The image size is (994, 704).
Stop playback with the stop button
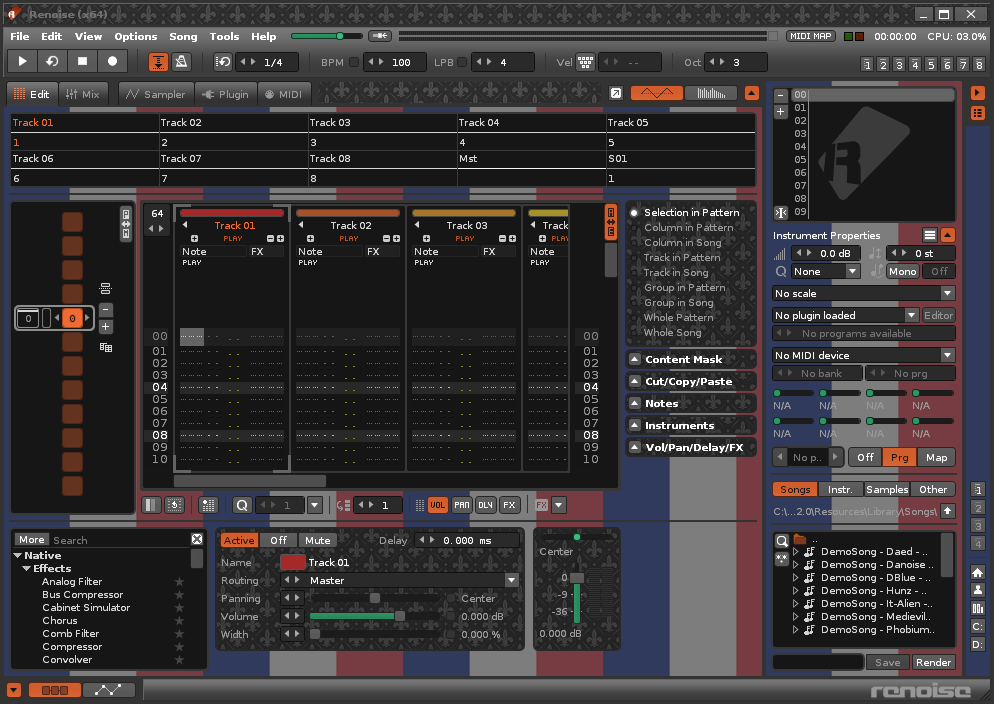pos(82,61)
